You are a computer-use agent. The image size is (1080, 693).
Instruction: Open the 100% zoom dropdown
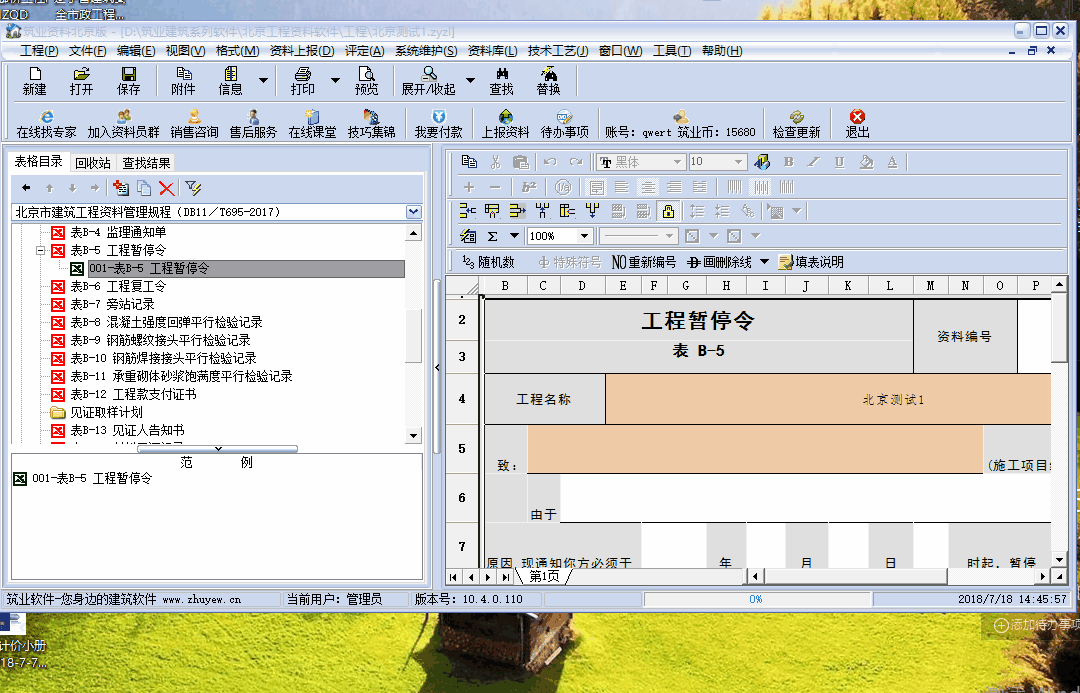(585, 236)
